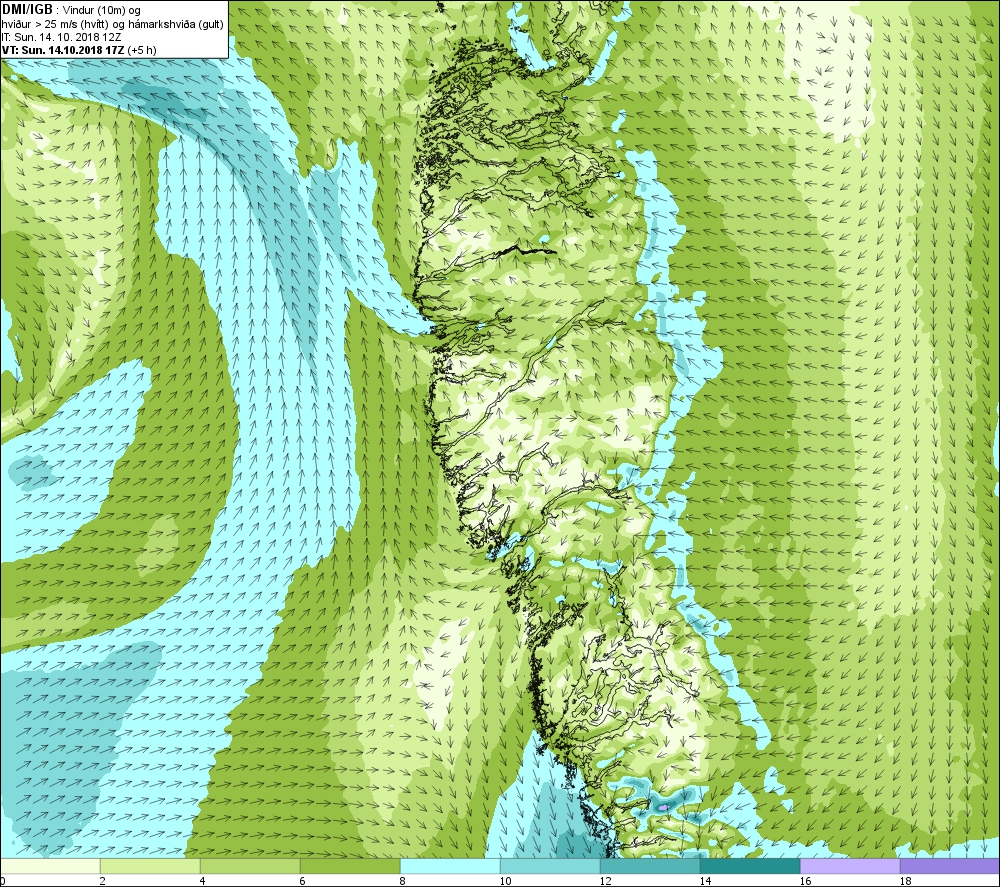This screenshot has height=887, width=1000.
Task: Click the legend value label '16'
Action: pos(805,881)
